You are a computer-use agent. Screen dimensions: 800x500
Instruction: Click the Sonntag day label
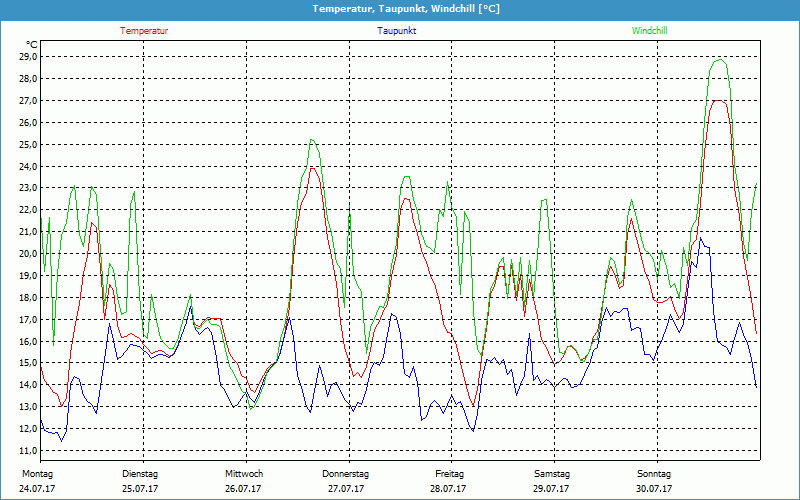(654, 474)
